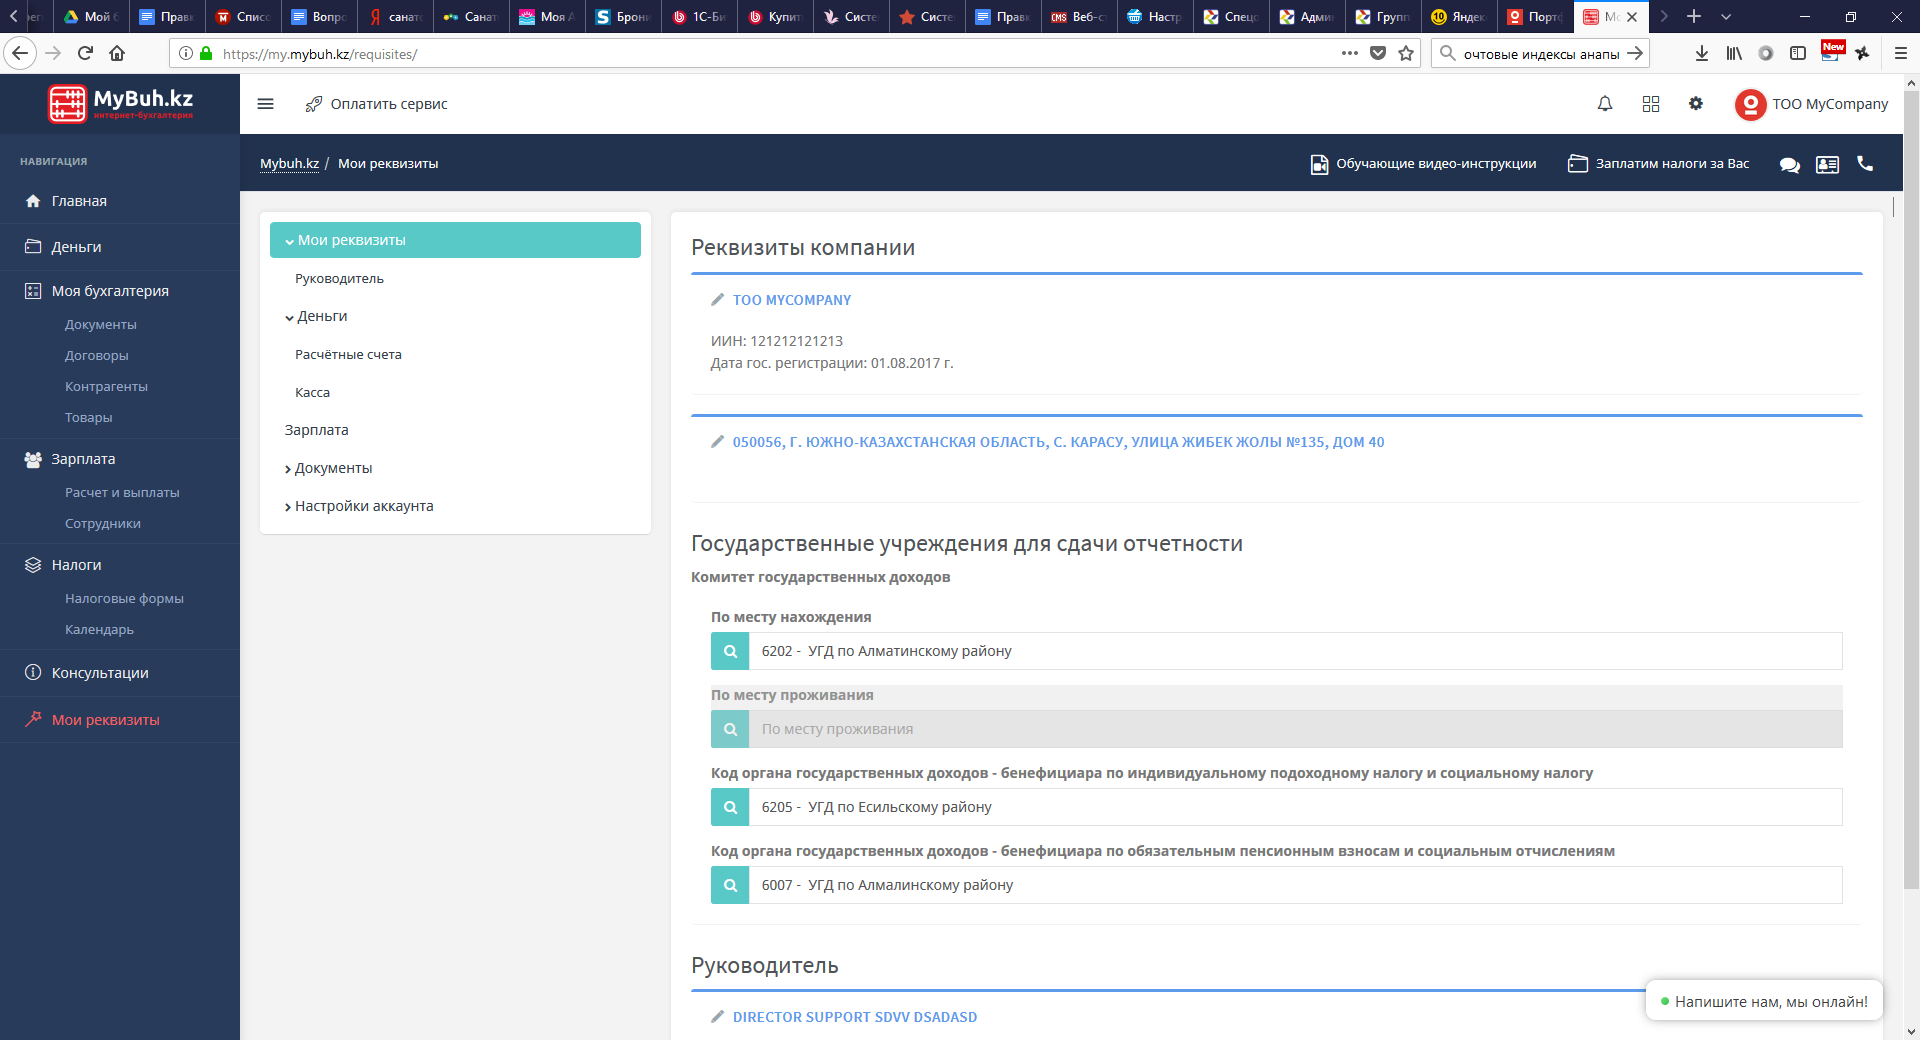Viewport: 1920px width, 1040px height.
Task: Bookmark this page with star
Action: click(1406, 53)
